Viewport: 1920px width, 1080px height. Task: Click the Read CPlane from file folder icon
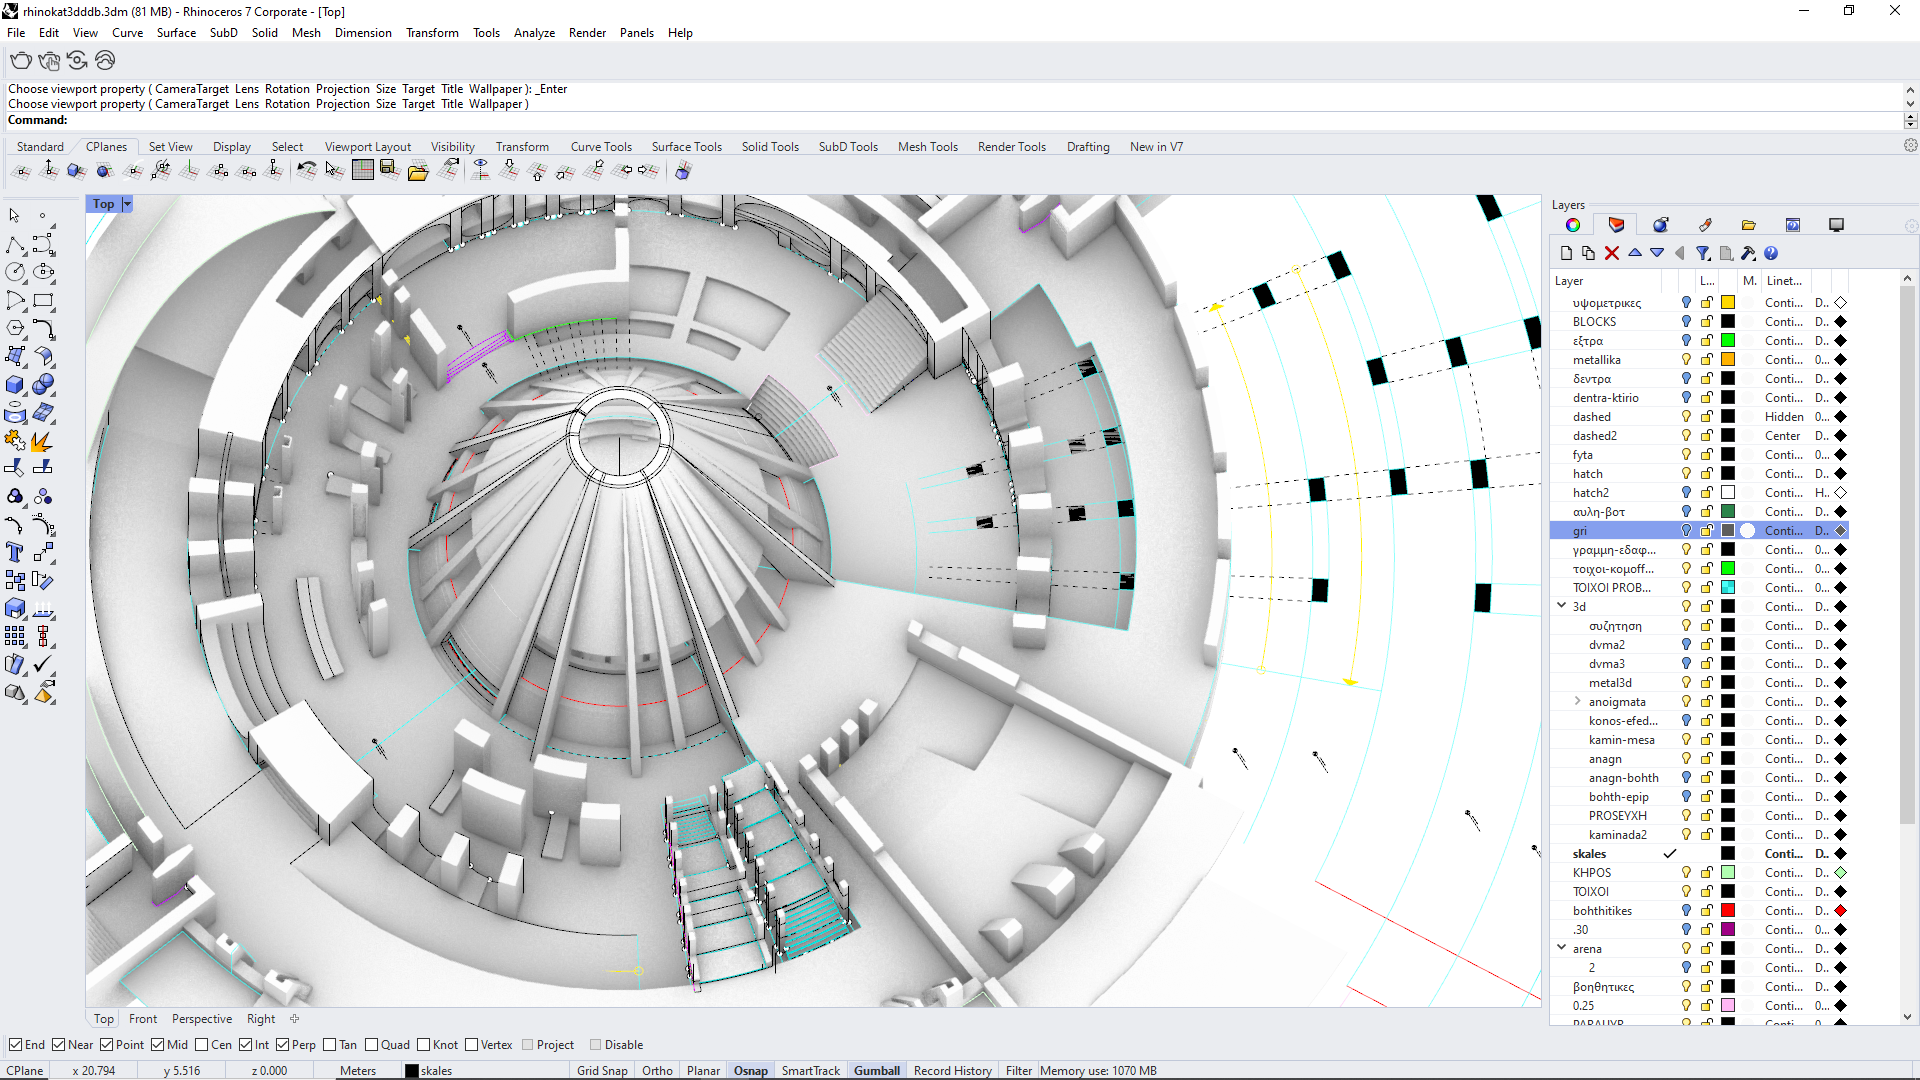point(418,171)
